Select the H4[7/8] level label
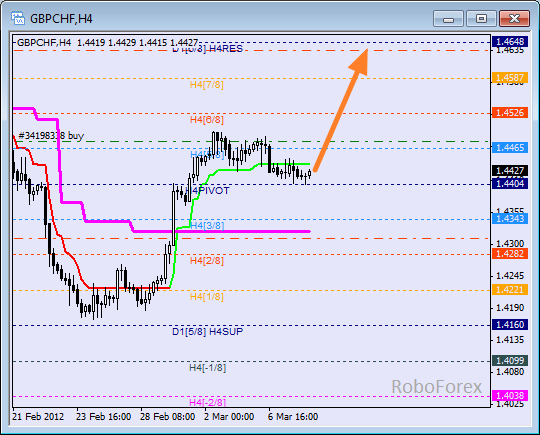Viewport: 540px width, 435px height. [207, 84]
